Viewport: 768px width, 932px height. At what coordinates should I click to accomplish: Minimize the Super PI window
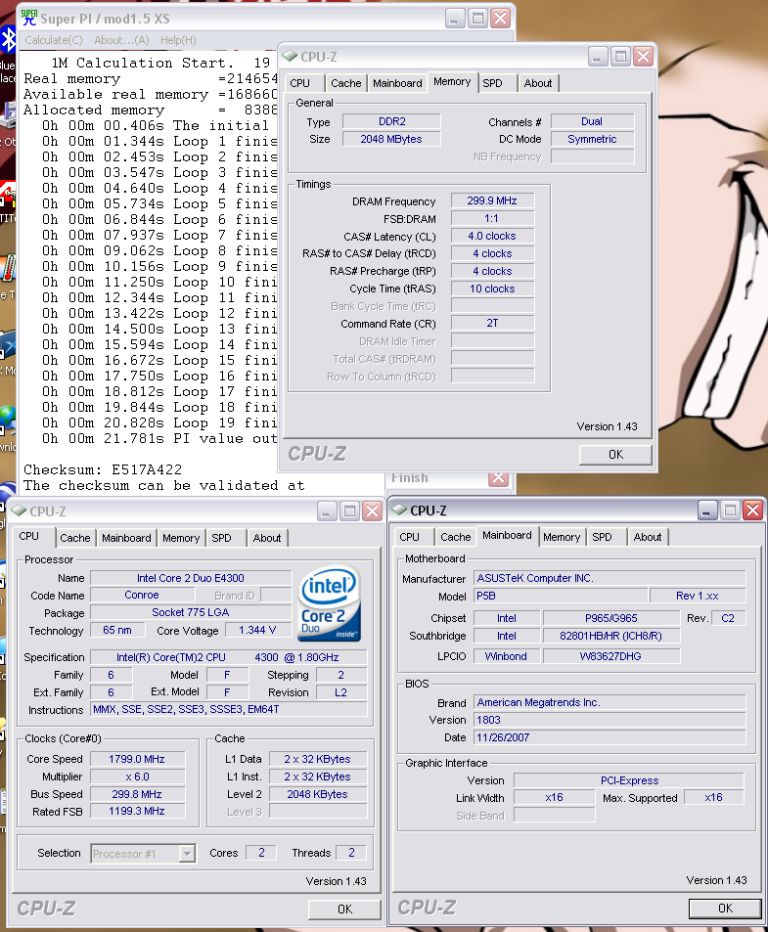point(455,18)
